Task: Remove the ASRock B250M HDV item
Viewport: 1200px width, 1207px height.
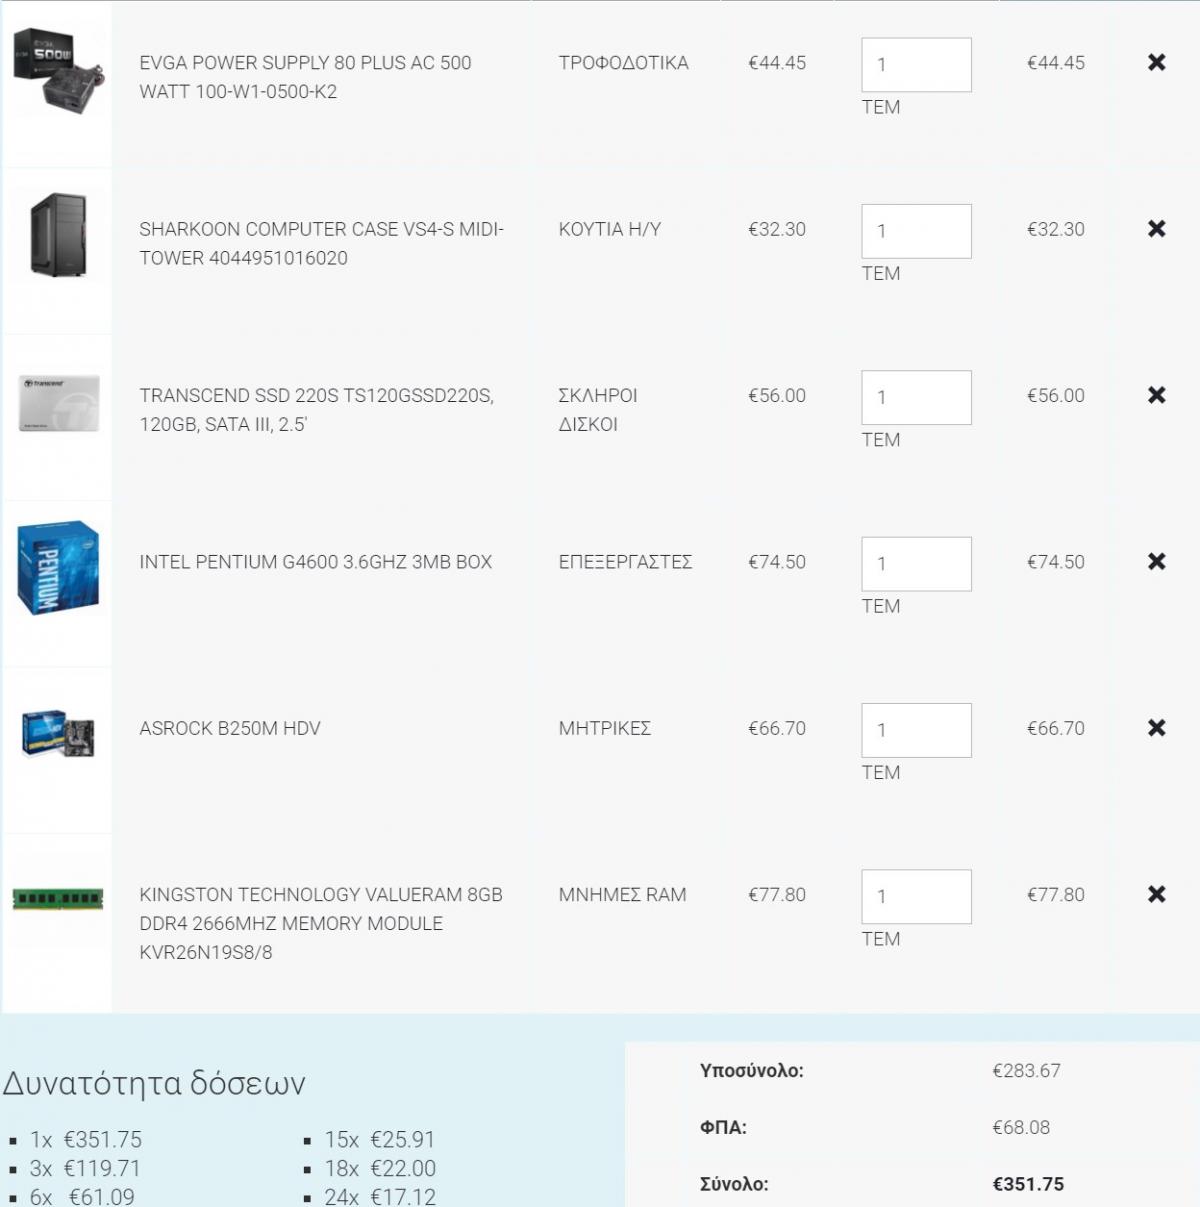Action: coord(1157,728)
